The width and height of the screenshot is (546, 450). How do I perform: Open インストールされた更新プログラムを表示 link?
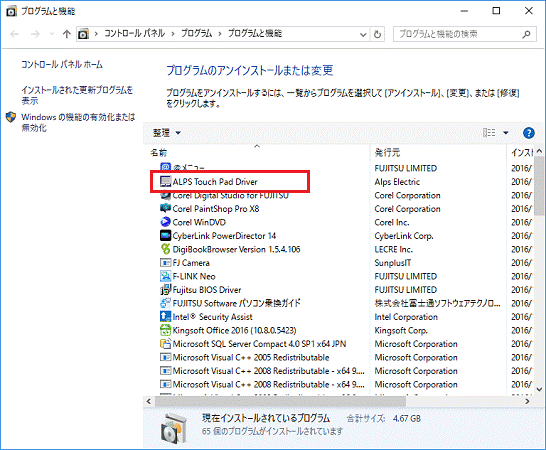tap(77, 95)
